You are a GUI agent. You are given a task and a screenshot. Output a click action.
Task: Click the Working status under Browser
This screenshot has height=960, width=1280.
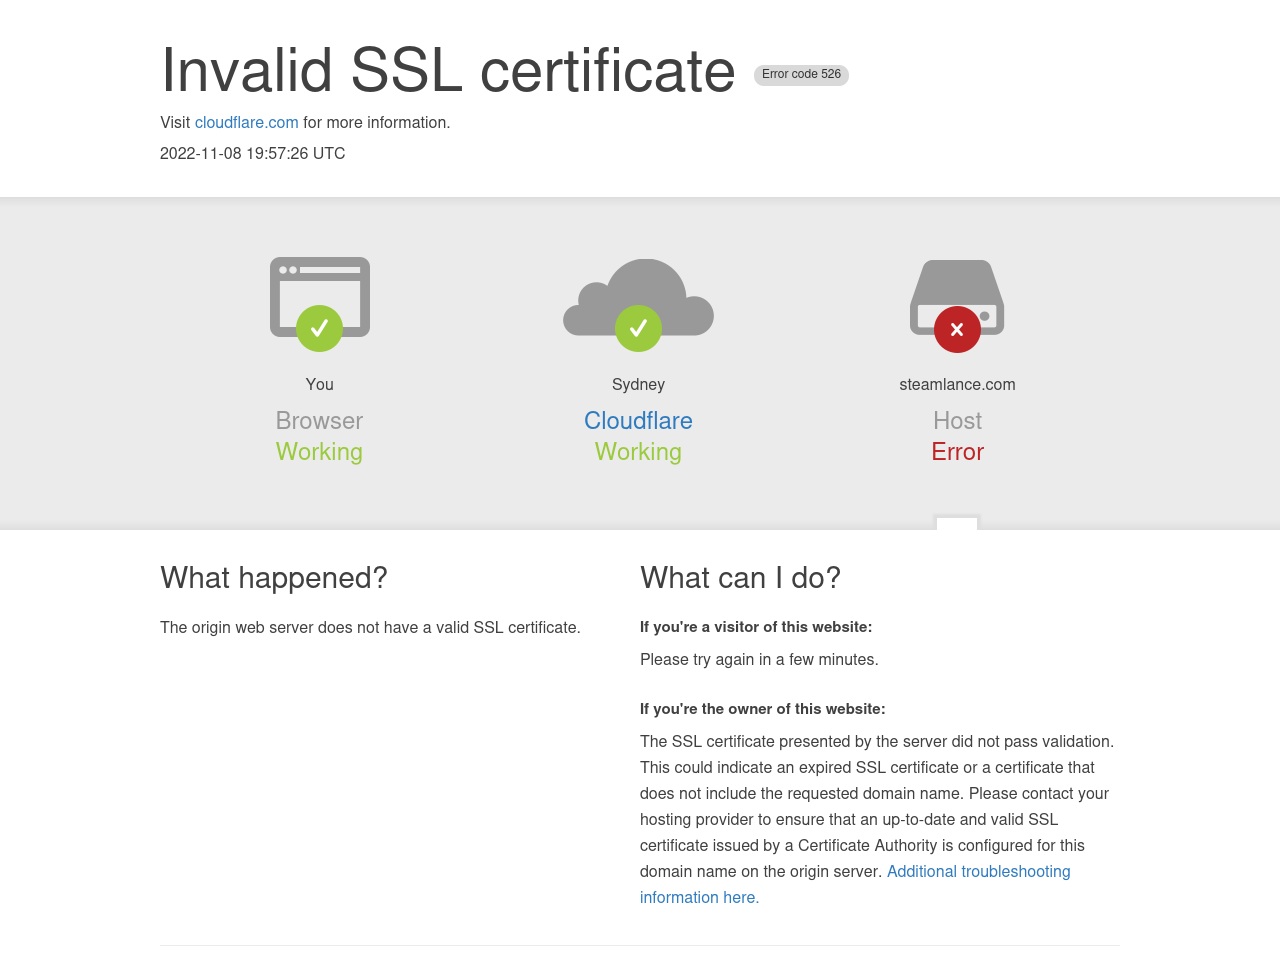click(x=319, y=452)
